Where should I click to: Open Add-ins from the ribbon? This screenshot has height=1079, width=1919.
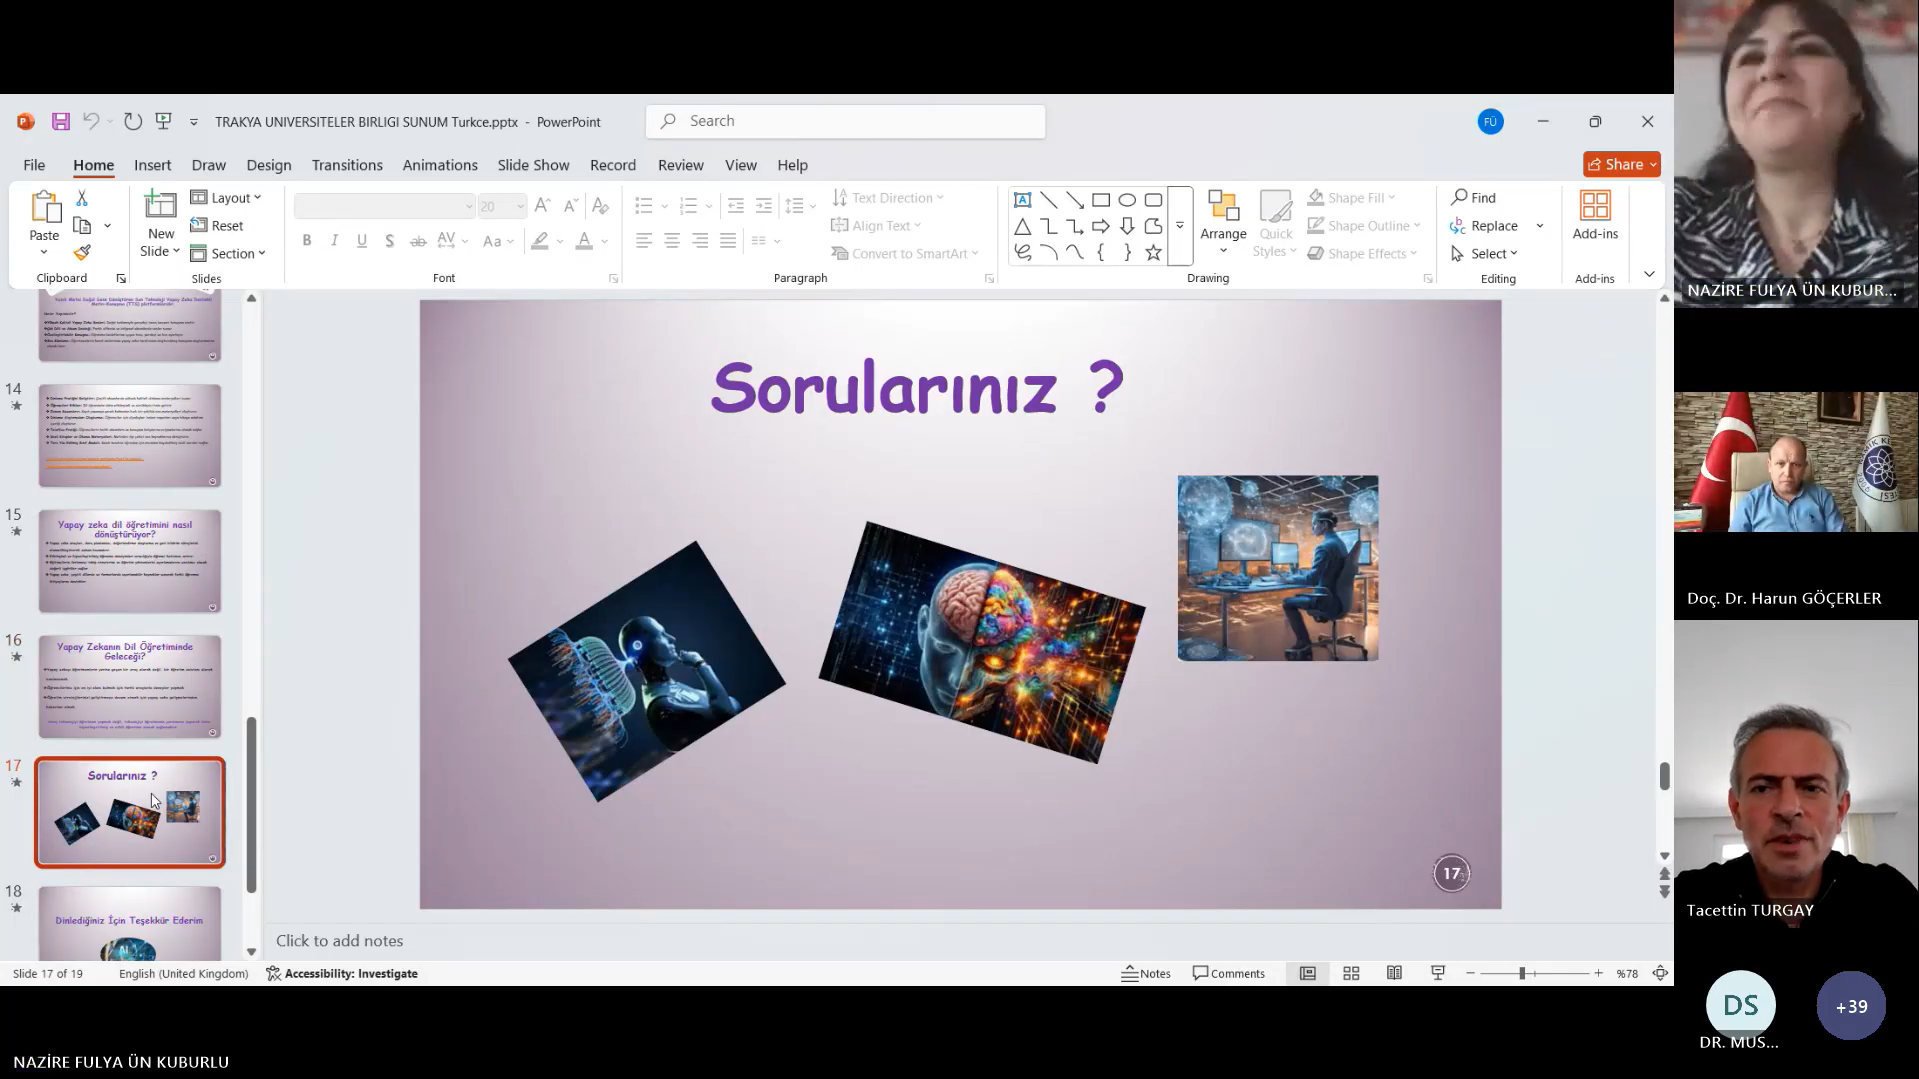(x=1594, y=215)
